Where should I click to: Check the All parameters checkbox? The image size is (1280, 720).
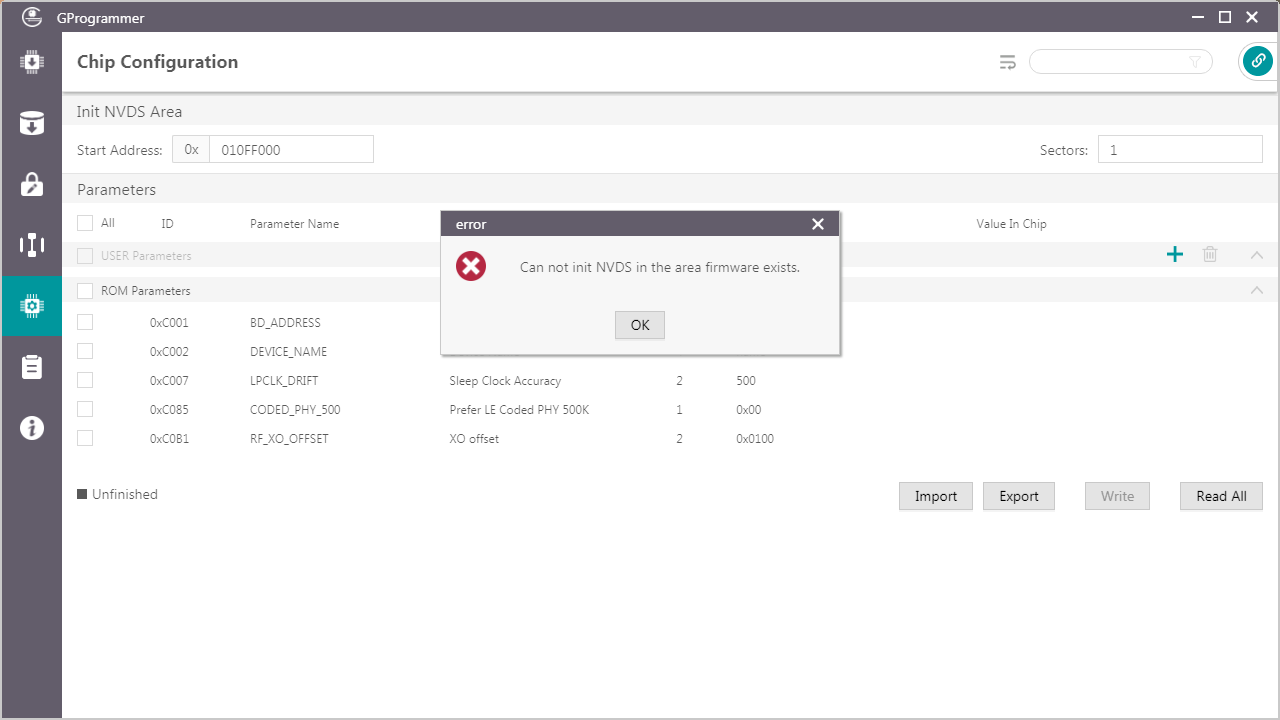tap(85, 223)
